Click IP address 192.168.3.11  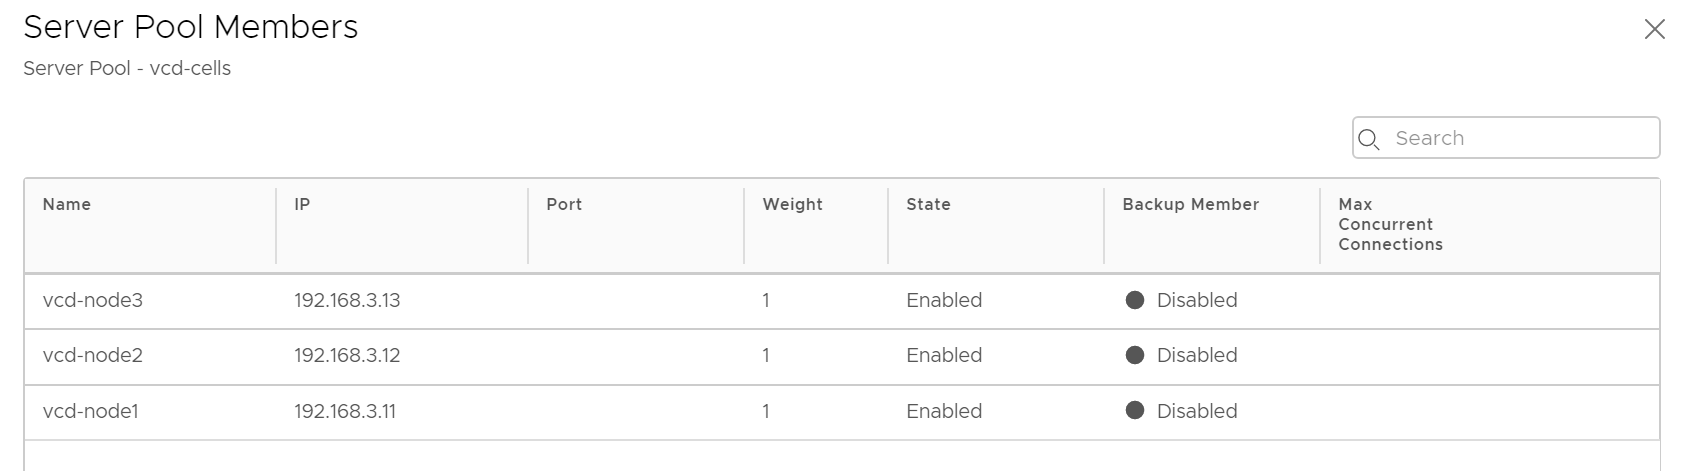click(345, 411)
